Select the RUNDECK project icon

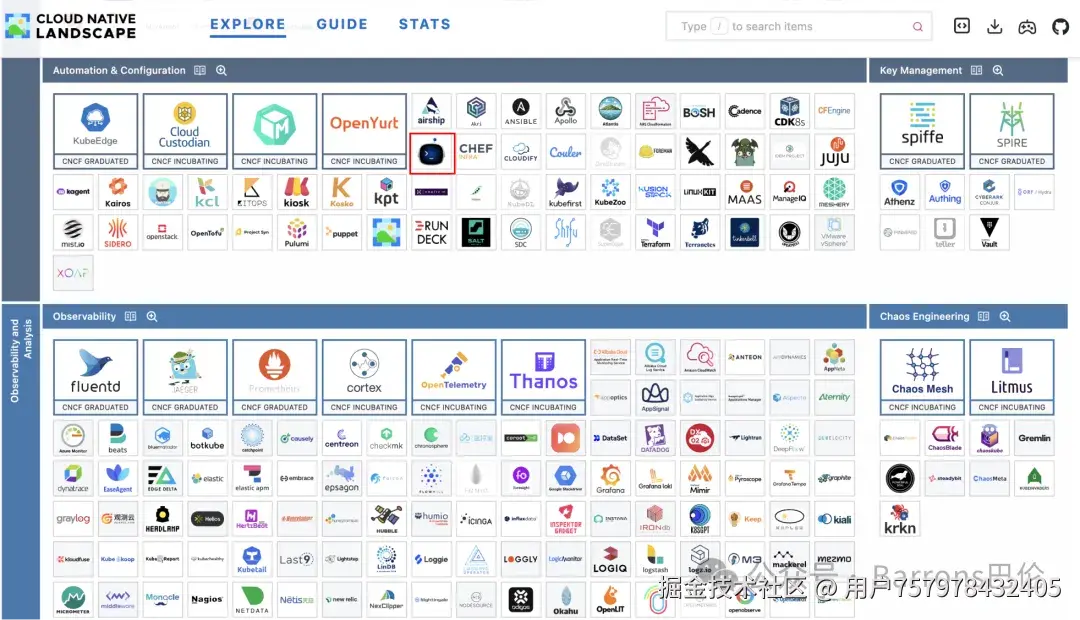click(431, 233)
